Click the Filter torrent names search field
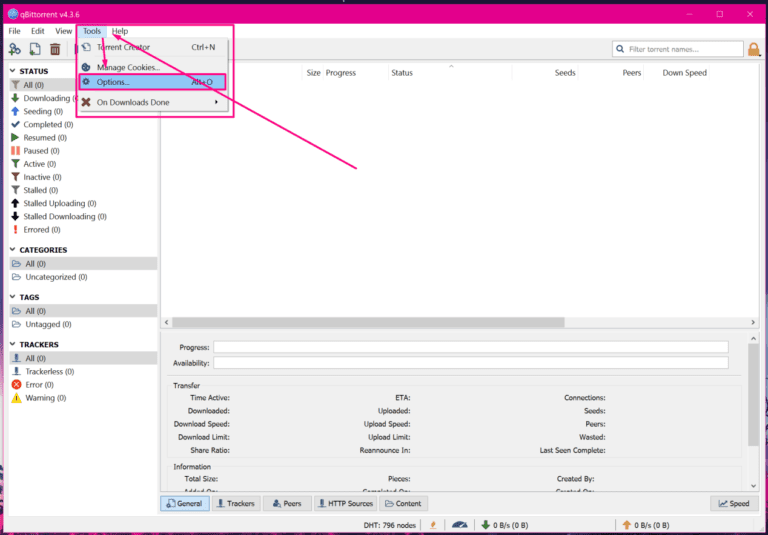This screenshot has height=535, width=768. [x=678, y=49]
